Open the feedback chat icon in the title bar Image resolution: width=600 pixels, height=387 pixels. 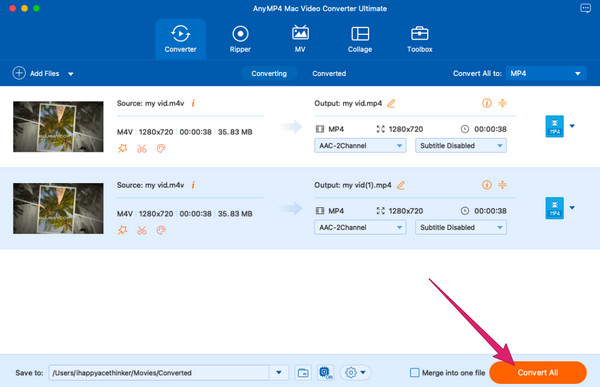point(585,8)
